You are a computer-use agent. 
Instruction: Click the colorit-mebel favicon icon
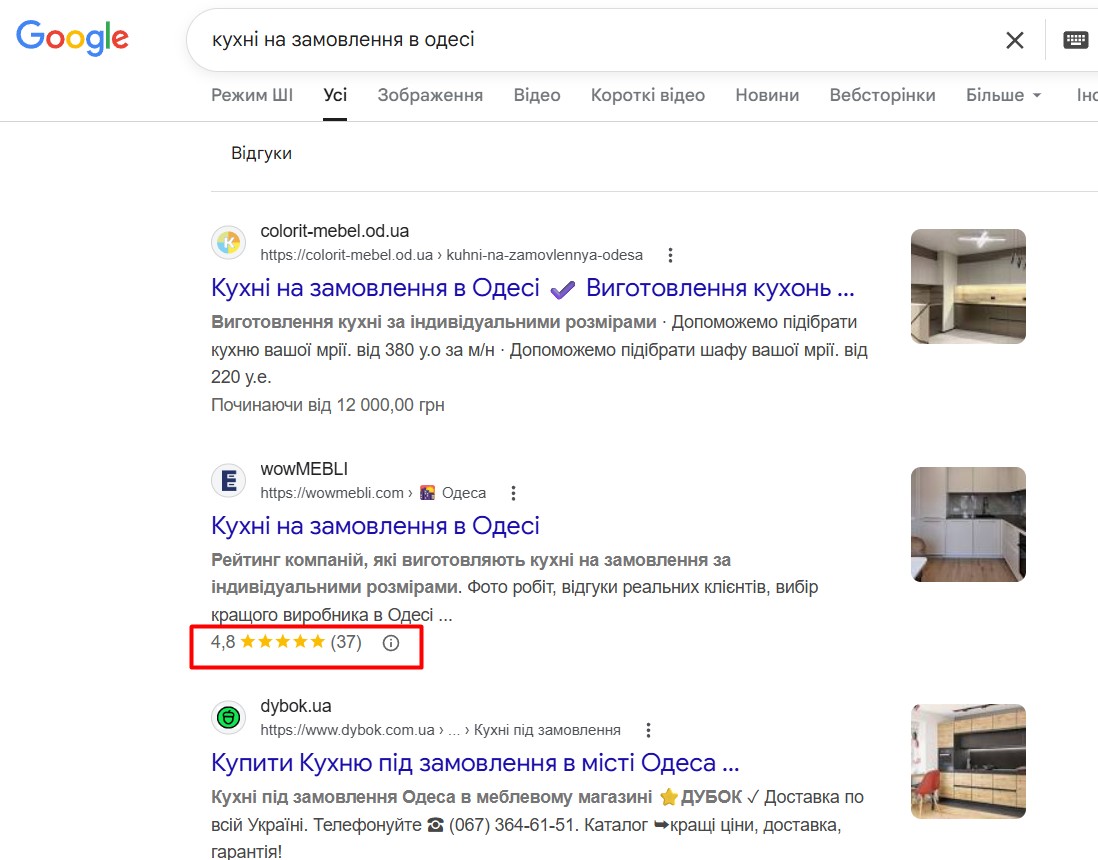tap(228, 243)
